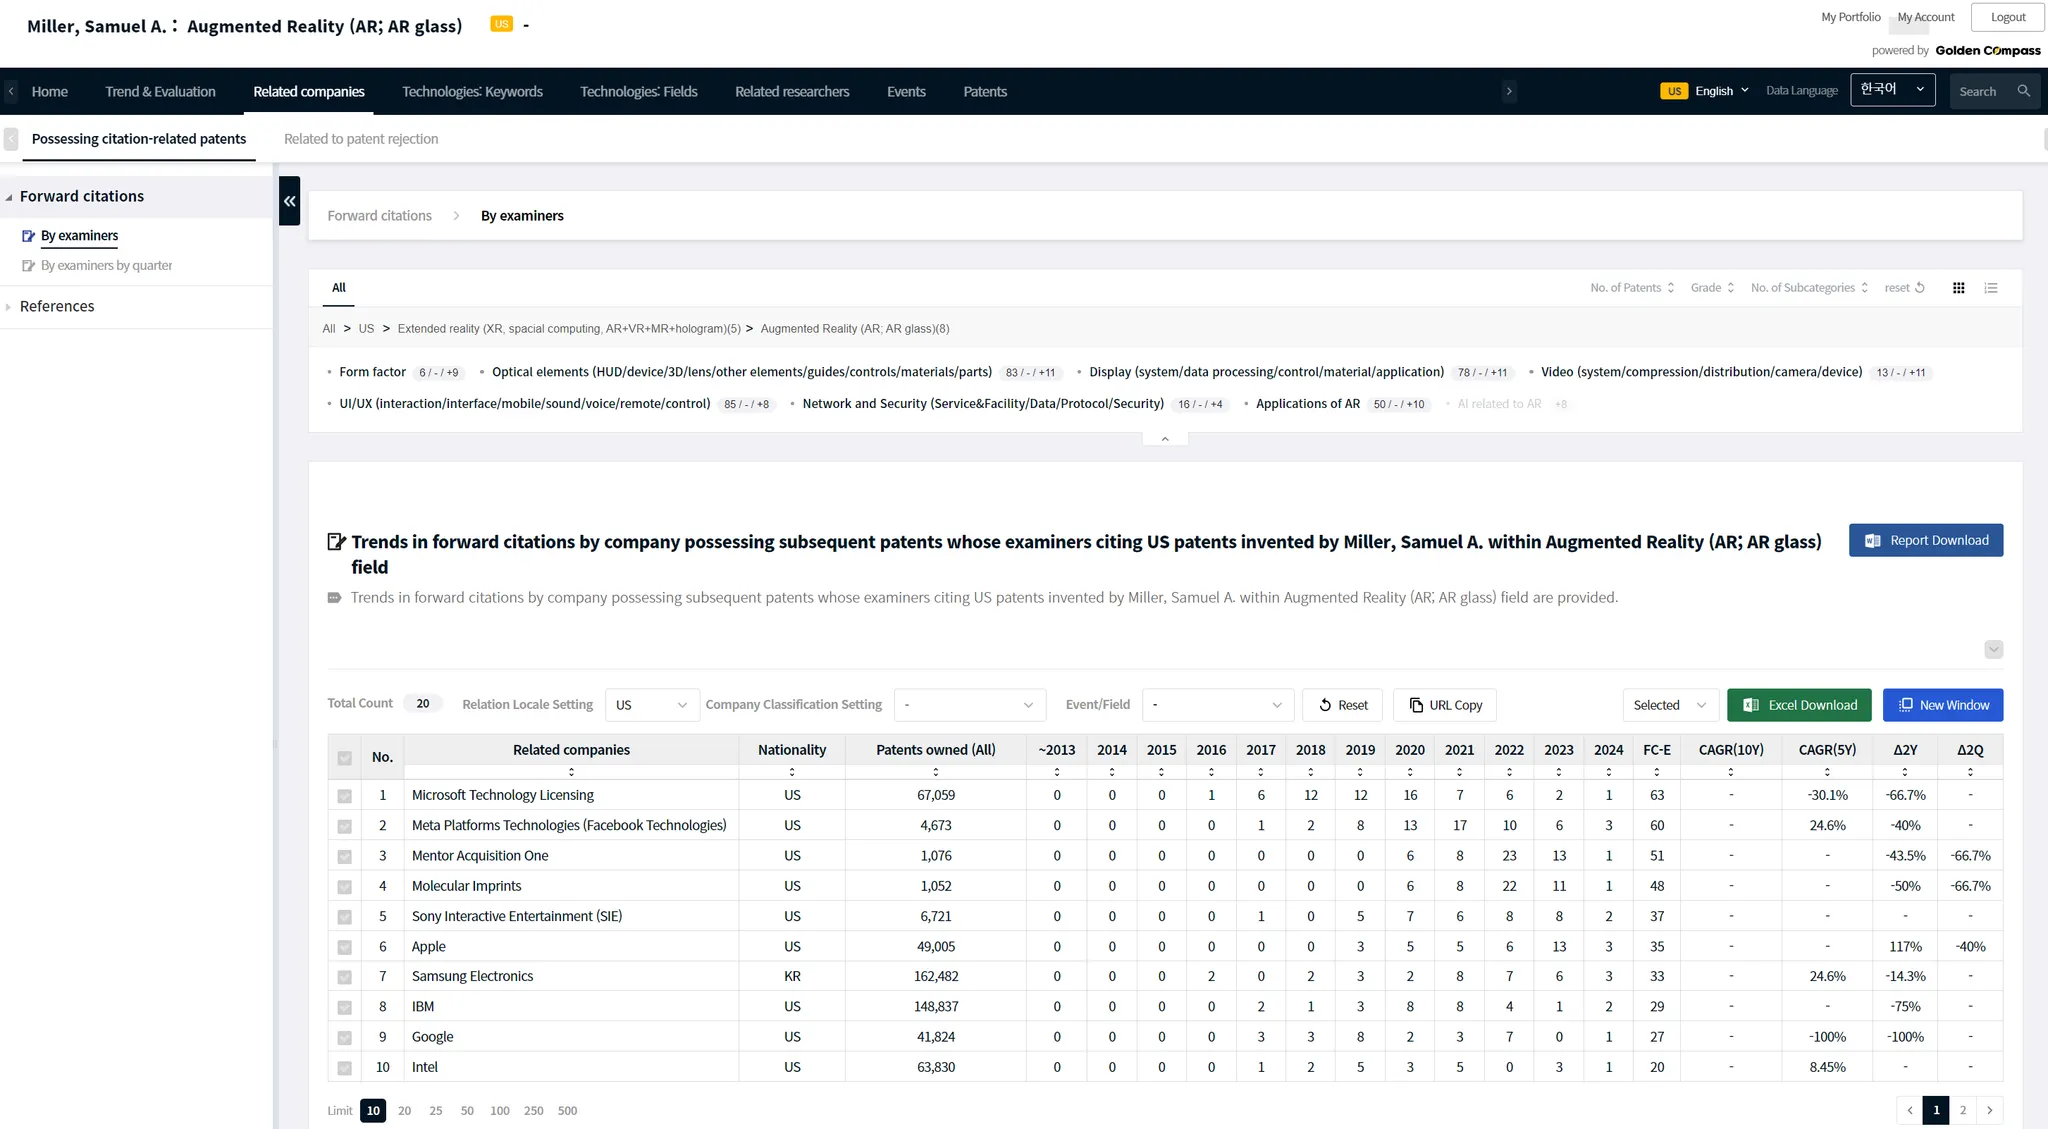Open Company Classification Setting dropdown
This screenshot has height=1129, width=2048.
(x=968, y=705)
